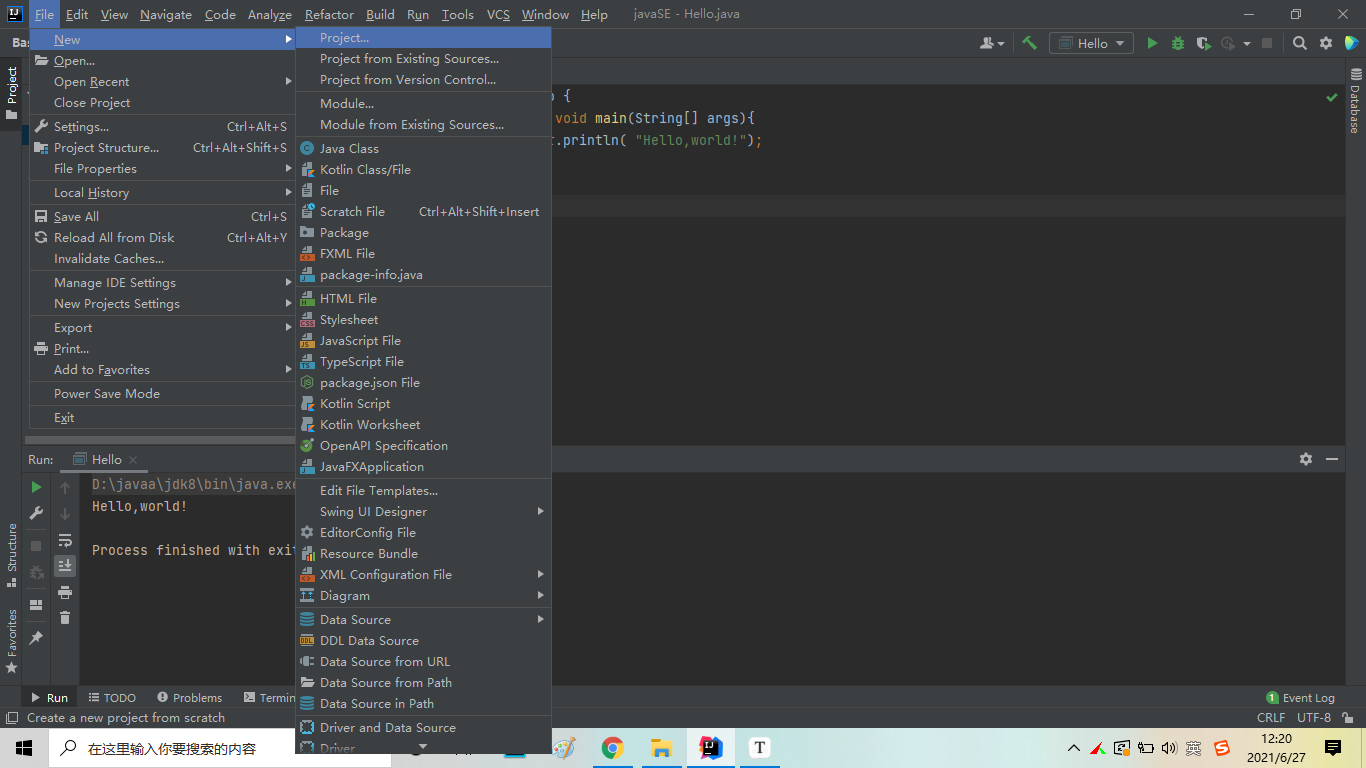The height and width of the screenshot is (768, 1366).
Task: Open the Project tool window sidebar tab
Action: coord(12,92)
